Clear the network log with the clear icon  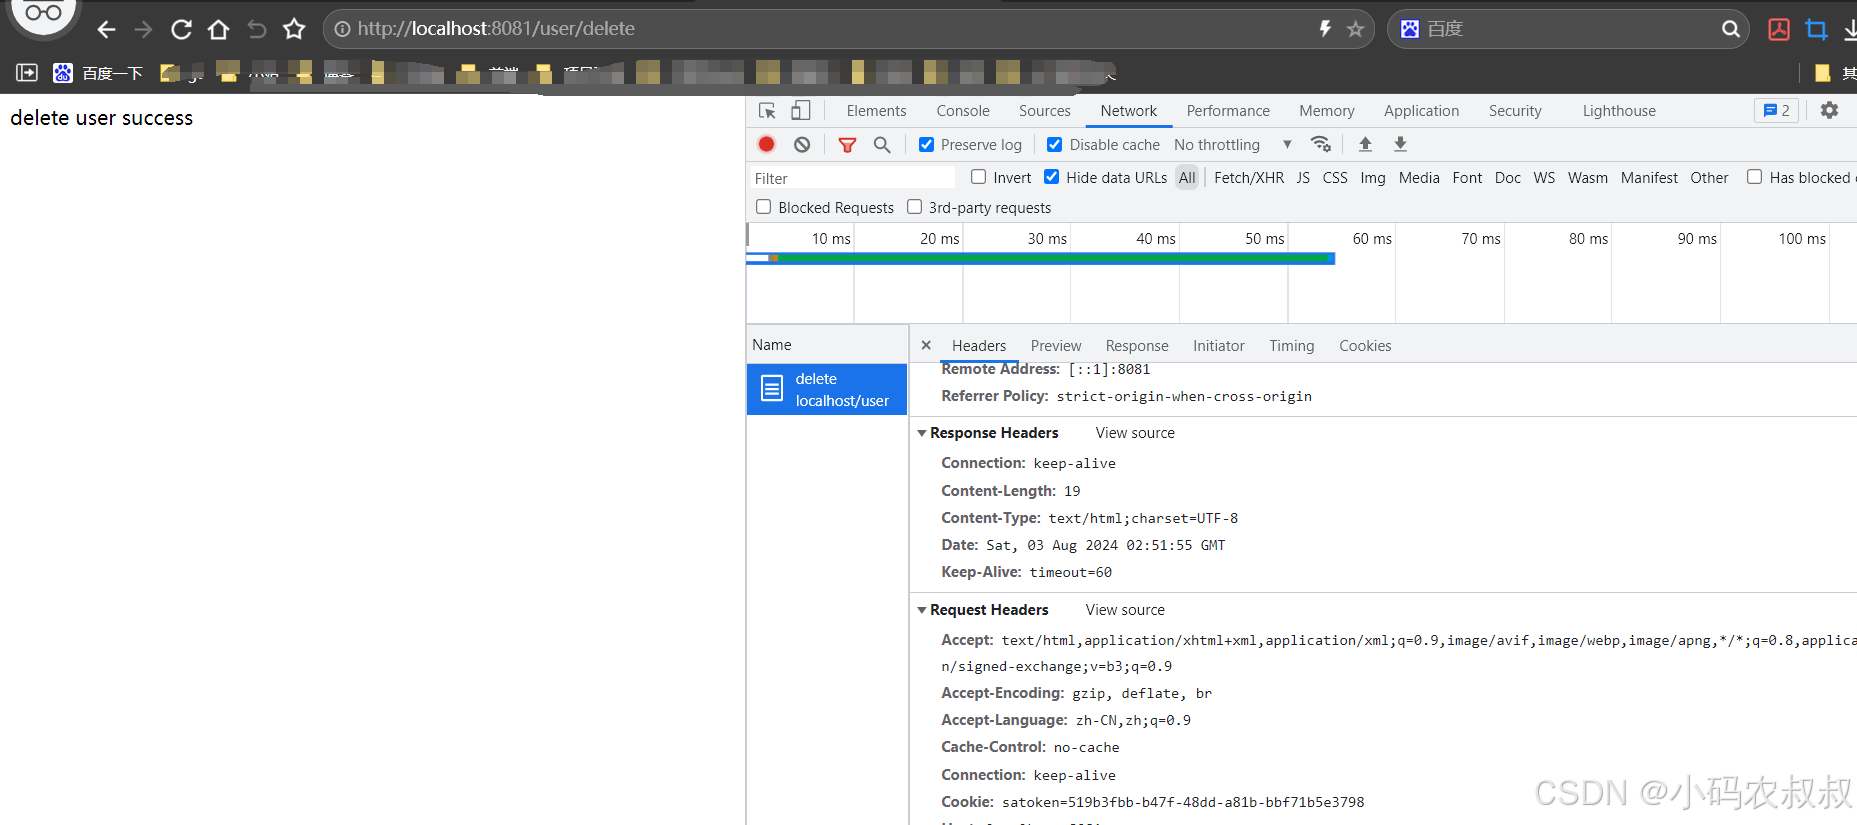coord(802,144)
